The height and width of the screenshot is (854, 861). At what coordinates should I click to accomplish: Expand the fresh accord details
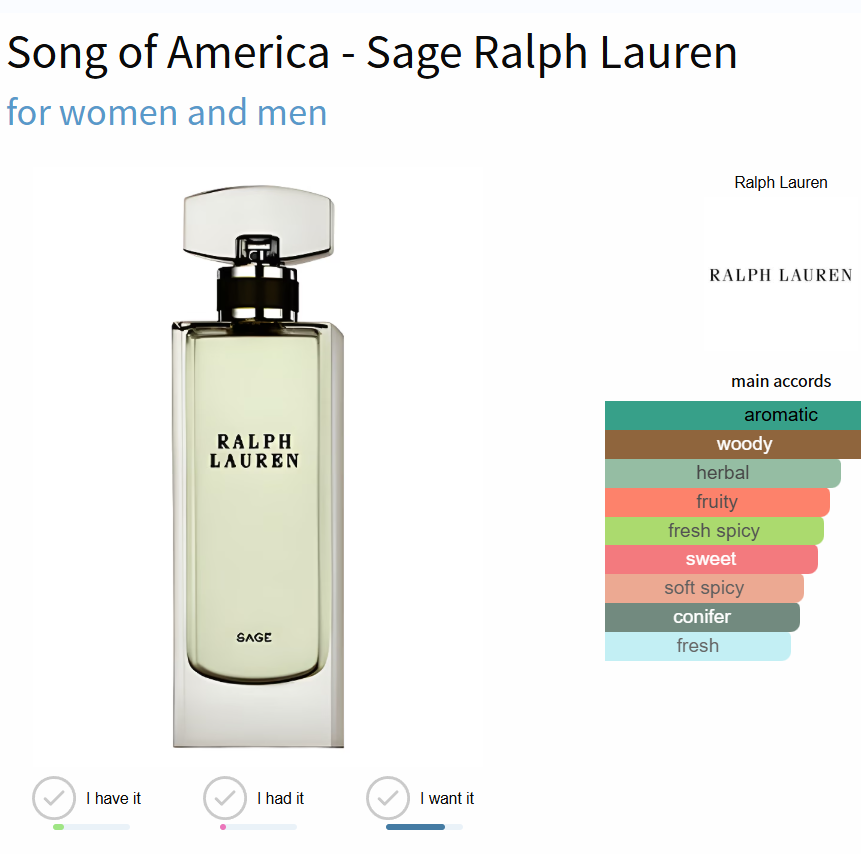pos(697,646)
